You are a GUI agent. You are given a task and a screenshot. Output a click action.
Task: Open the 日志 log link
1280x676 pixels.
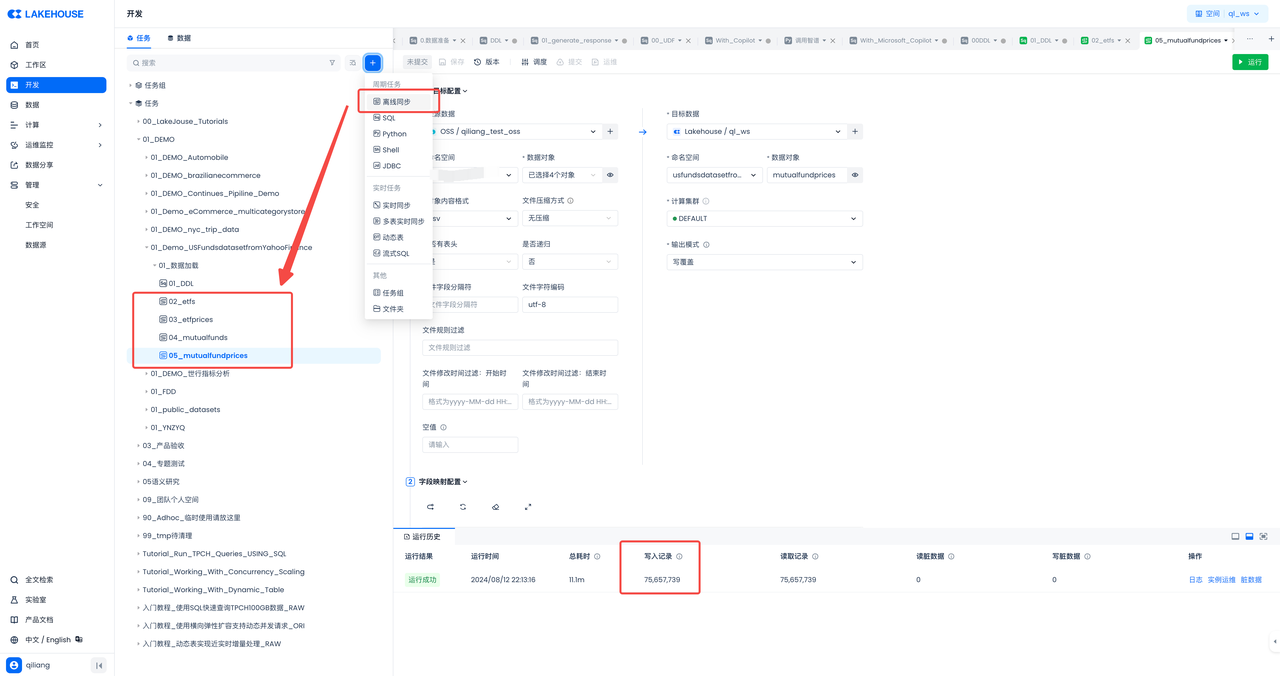pyautogui.click(x=1195, y=580)
